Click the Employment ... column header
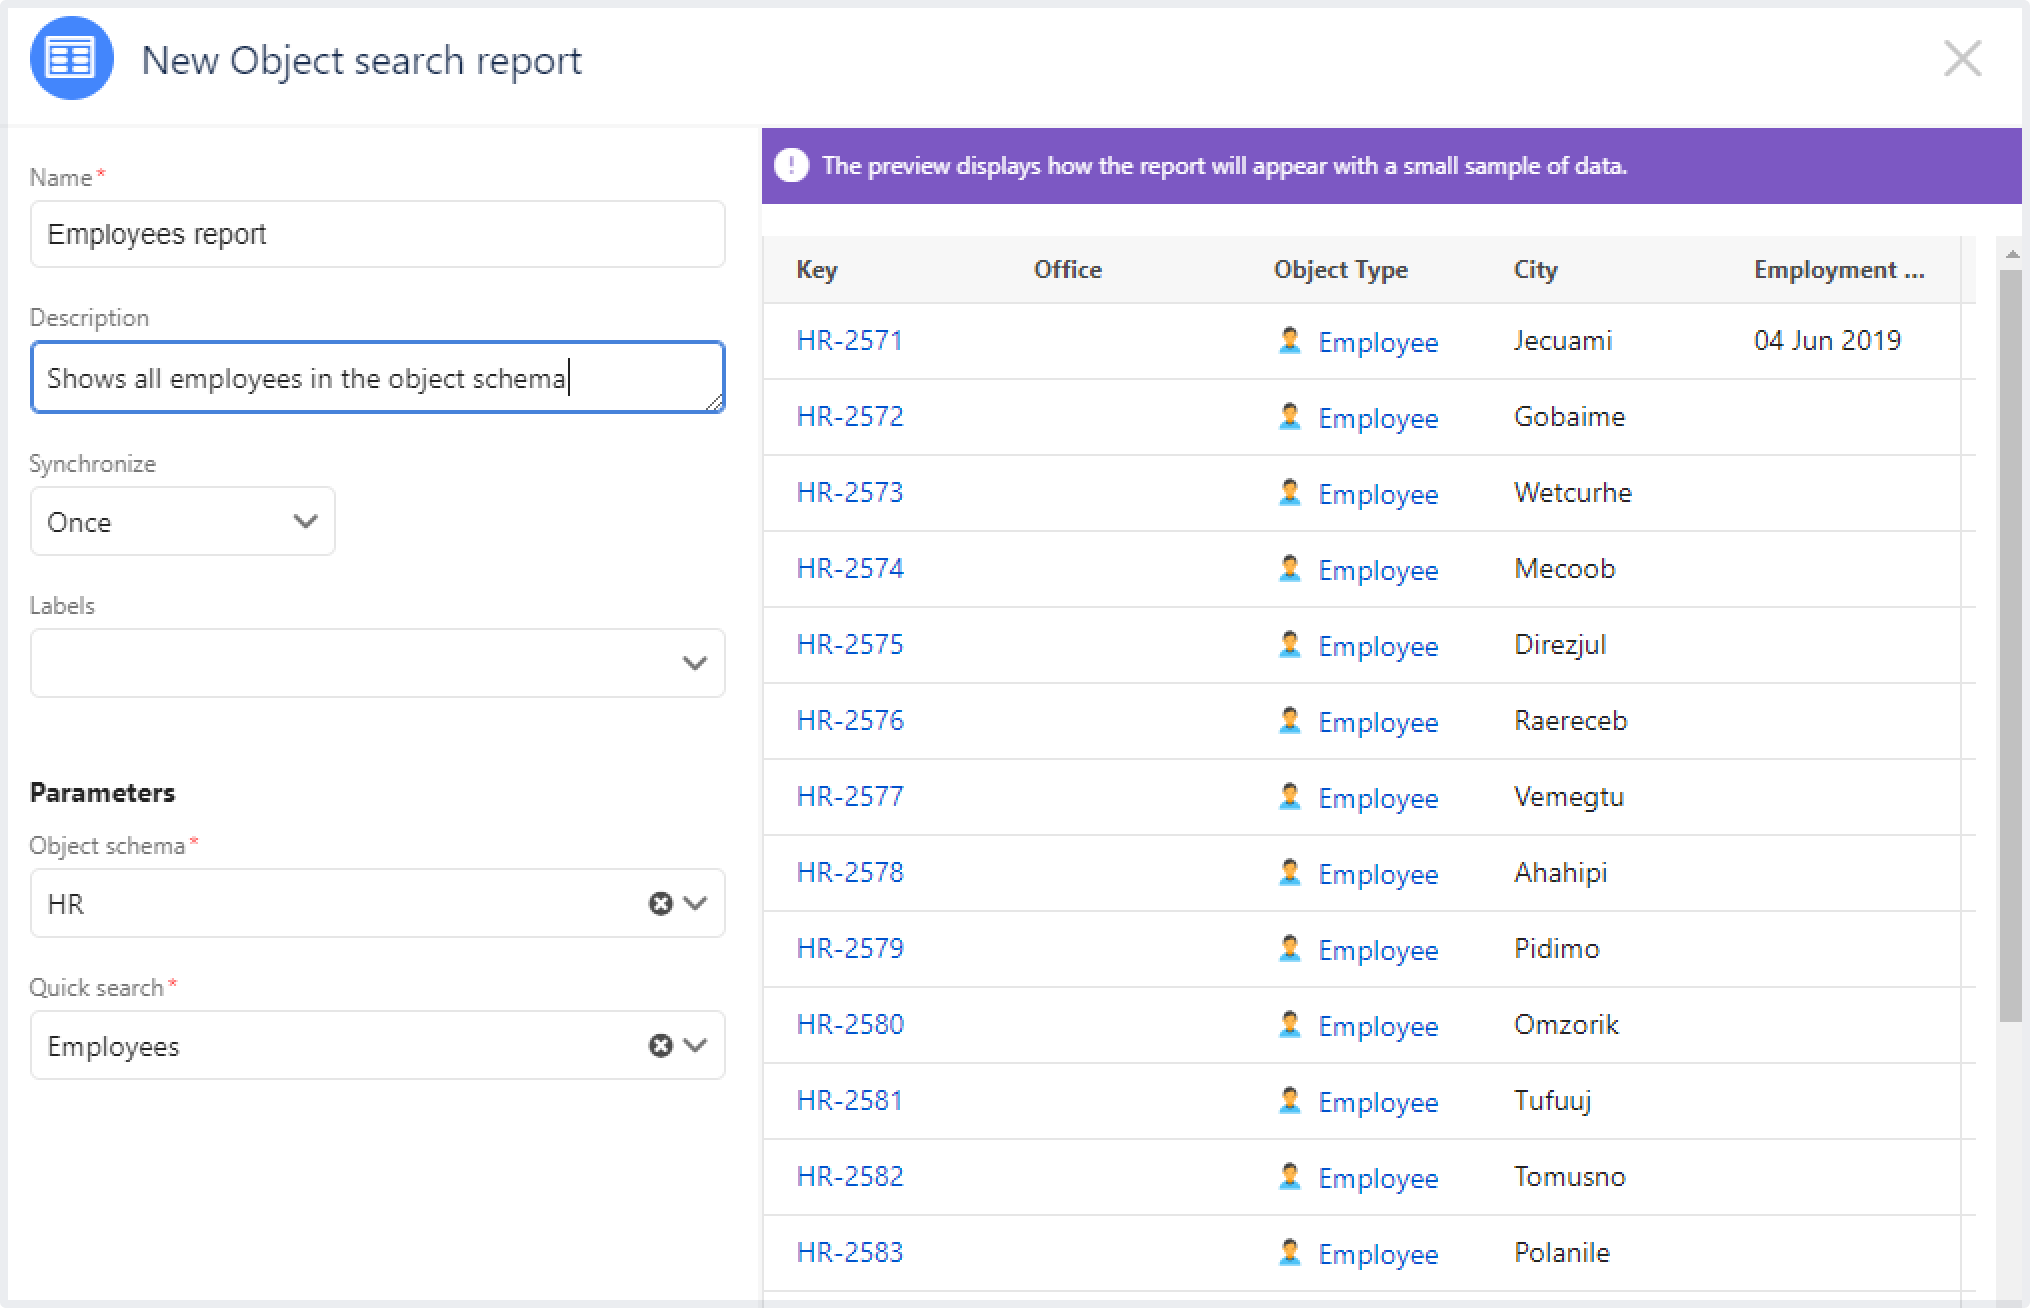Image resolution: width=2030 pixels, height=1308 pixels. coord(1839,270)
